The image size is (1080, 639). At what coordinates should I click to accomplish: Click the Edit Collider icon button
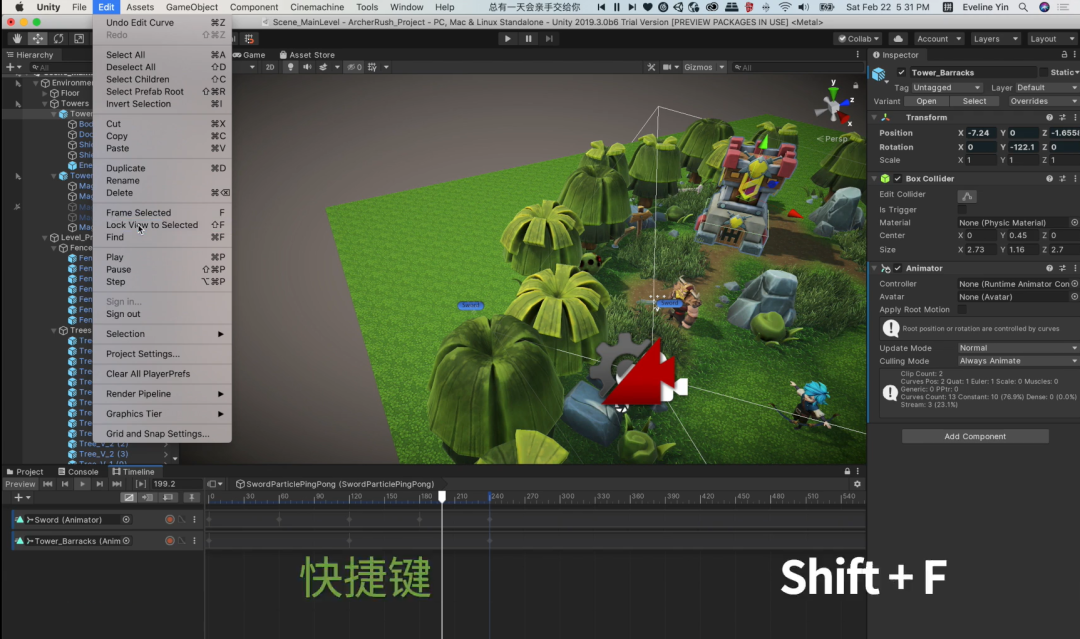pyautogui.click(x=967, y=195)
